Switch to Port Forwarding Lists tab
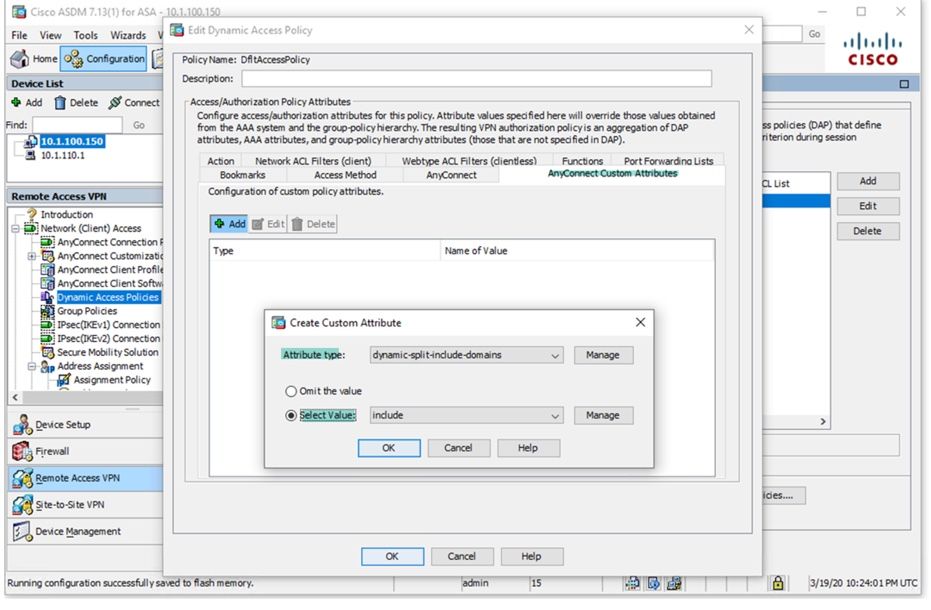 coord(668,161)
